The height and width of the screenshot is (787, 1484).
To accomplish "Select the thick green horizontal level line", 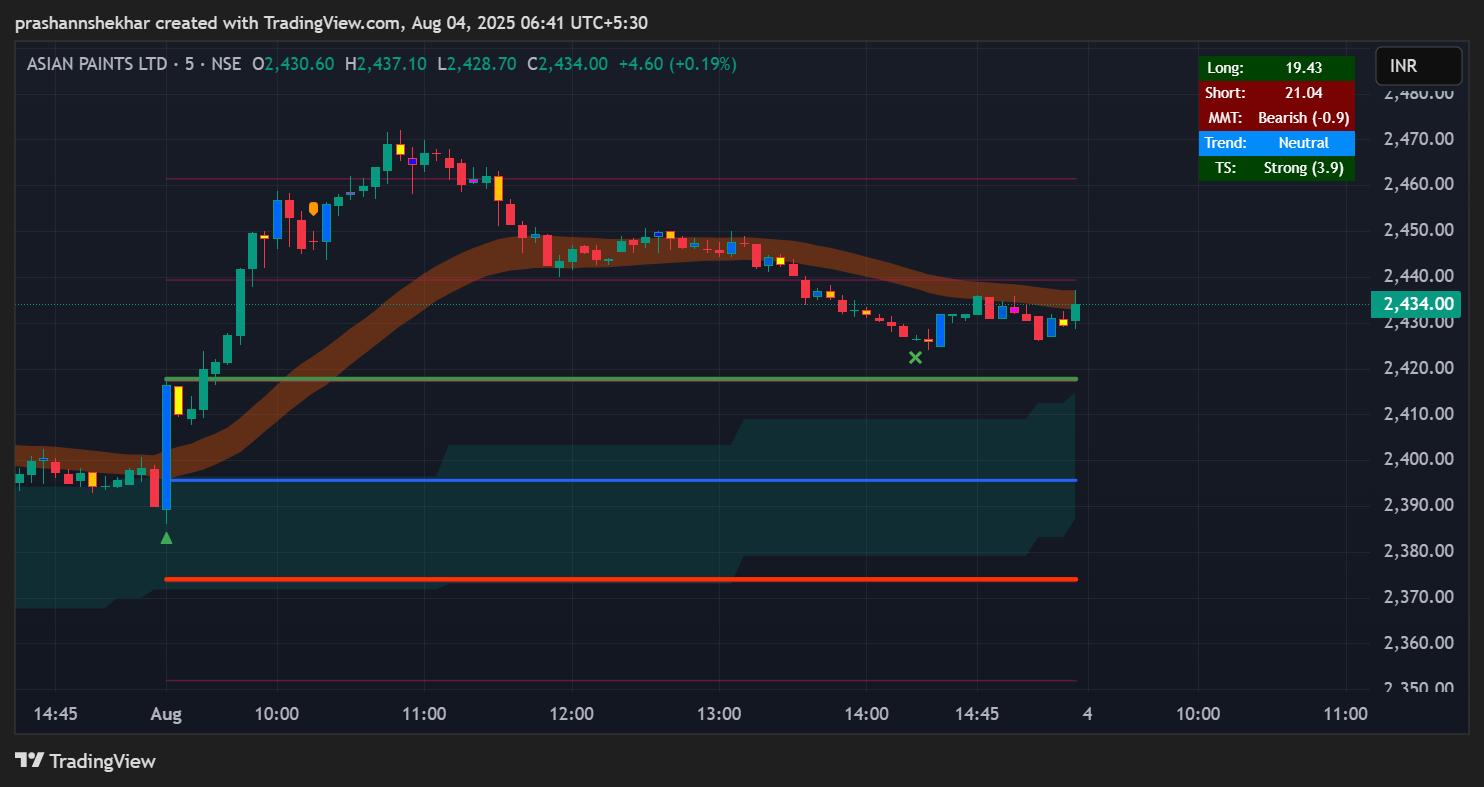I will click(x=620, y=379).
